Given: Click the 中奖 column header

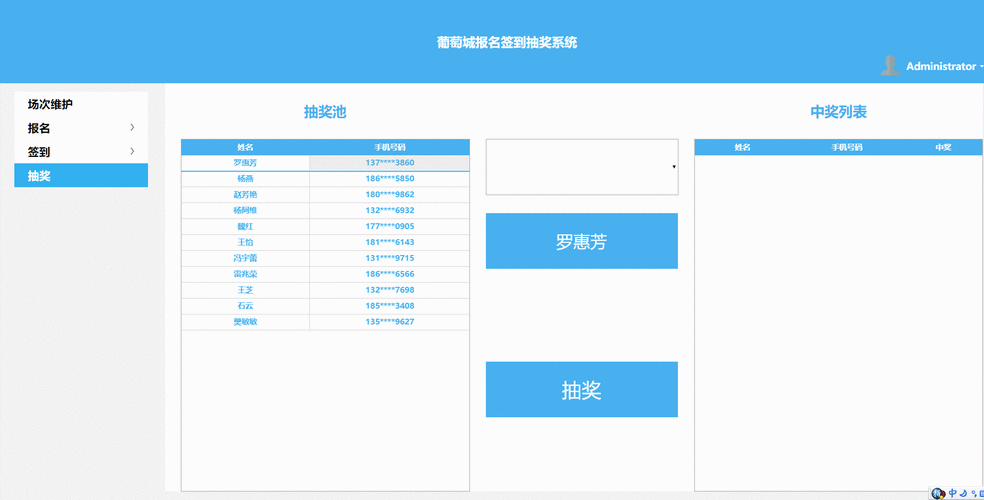Looking at the screenshot, I should tap(942, 147).
